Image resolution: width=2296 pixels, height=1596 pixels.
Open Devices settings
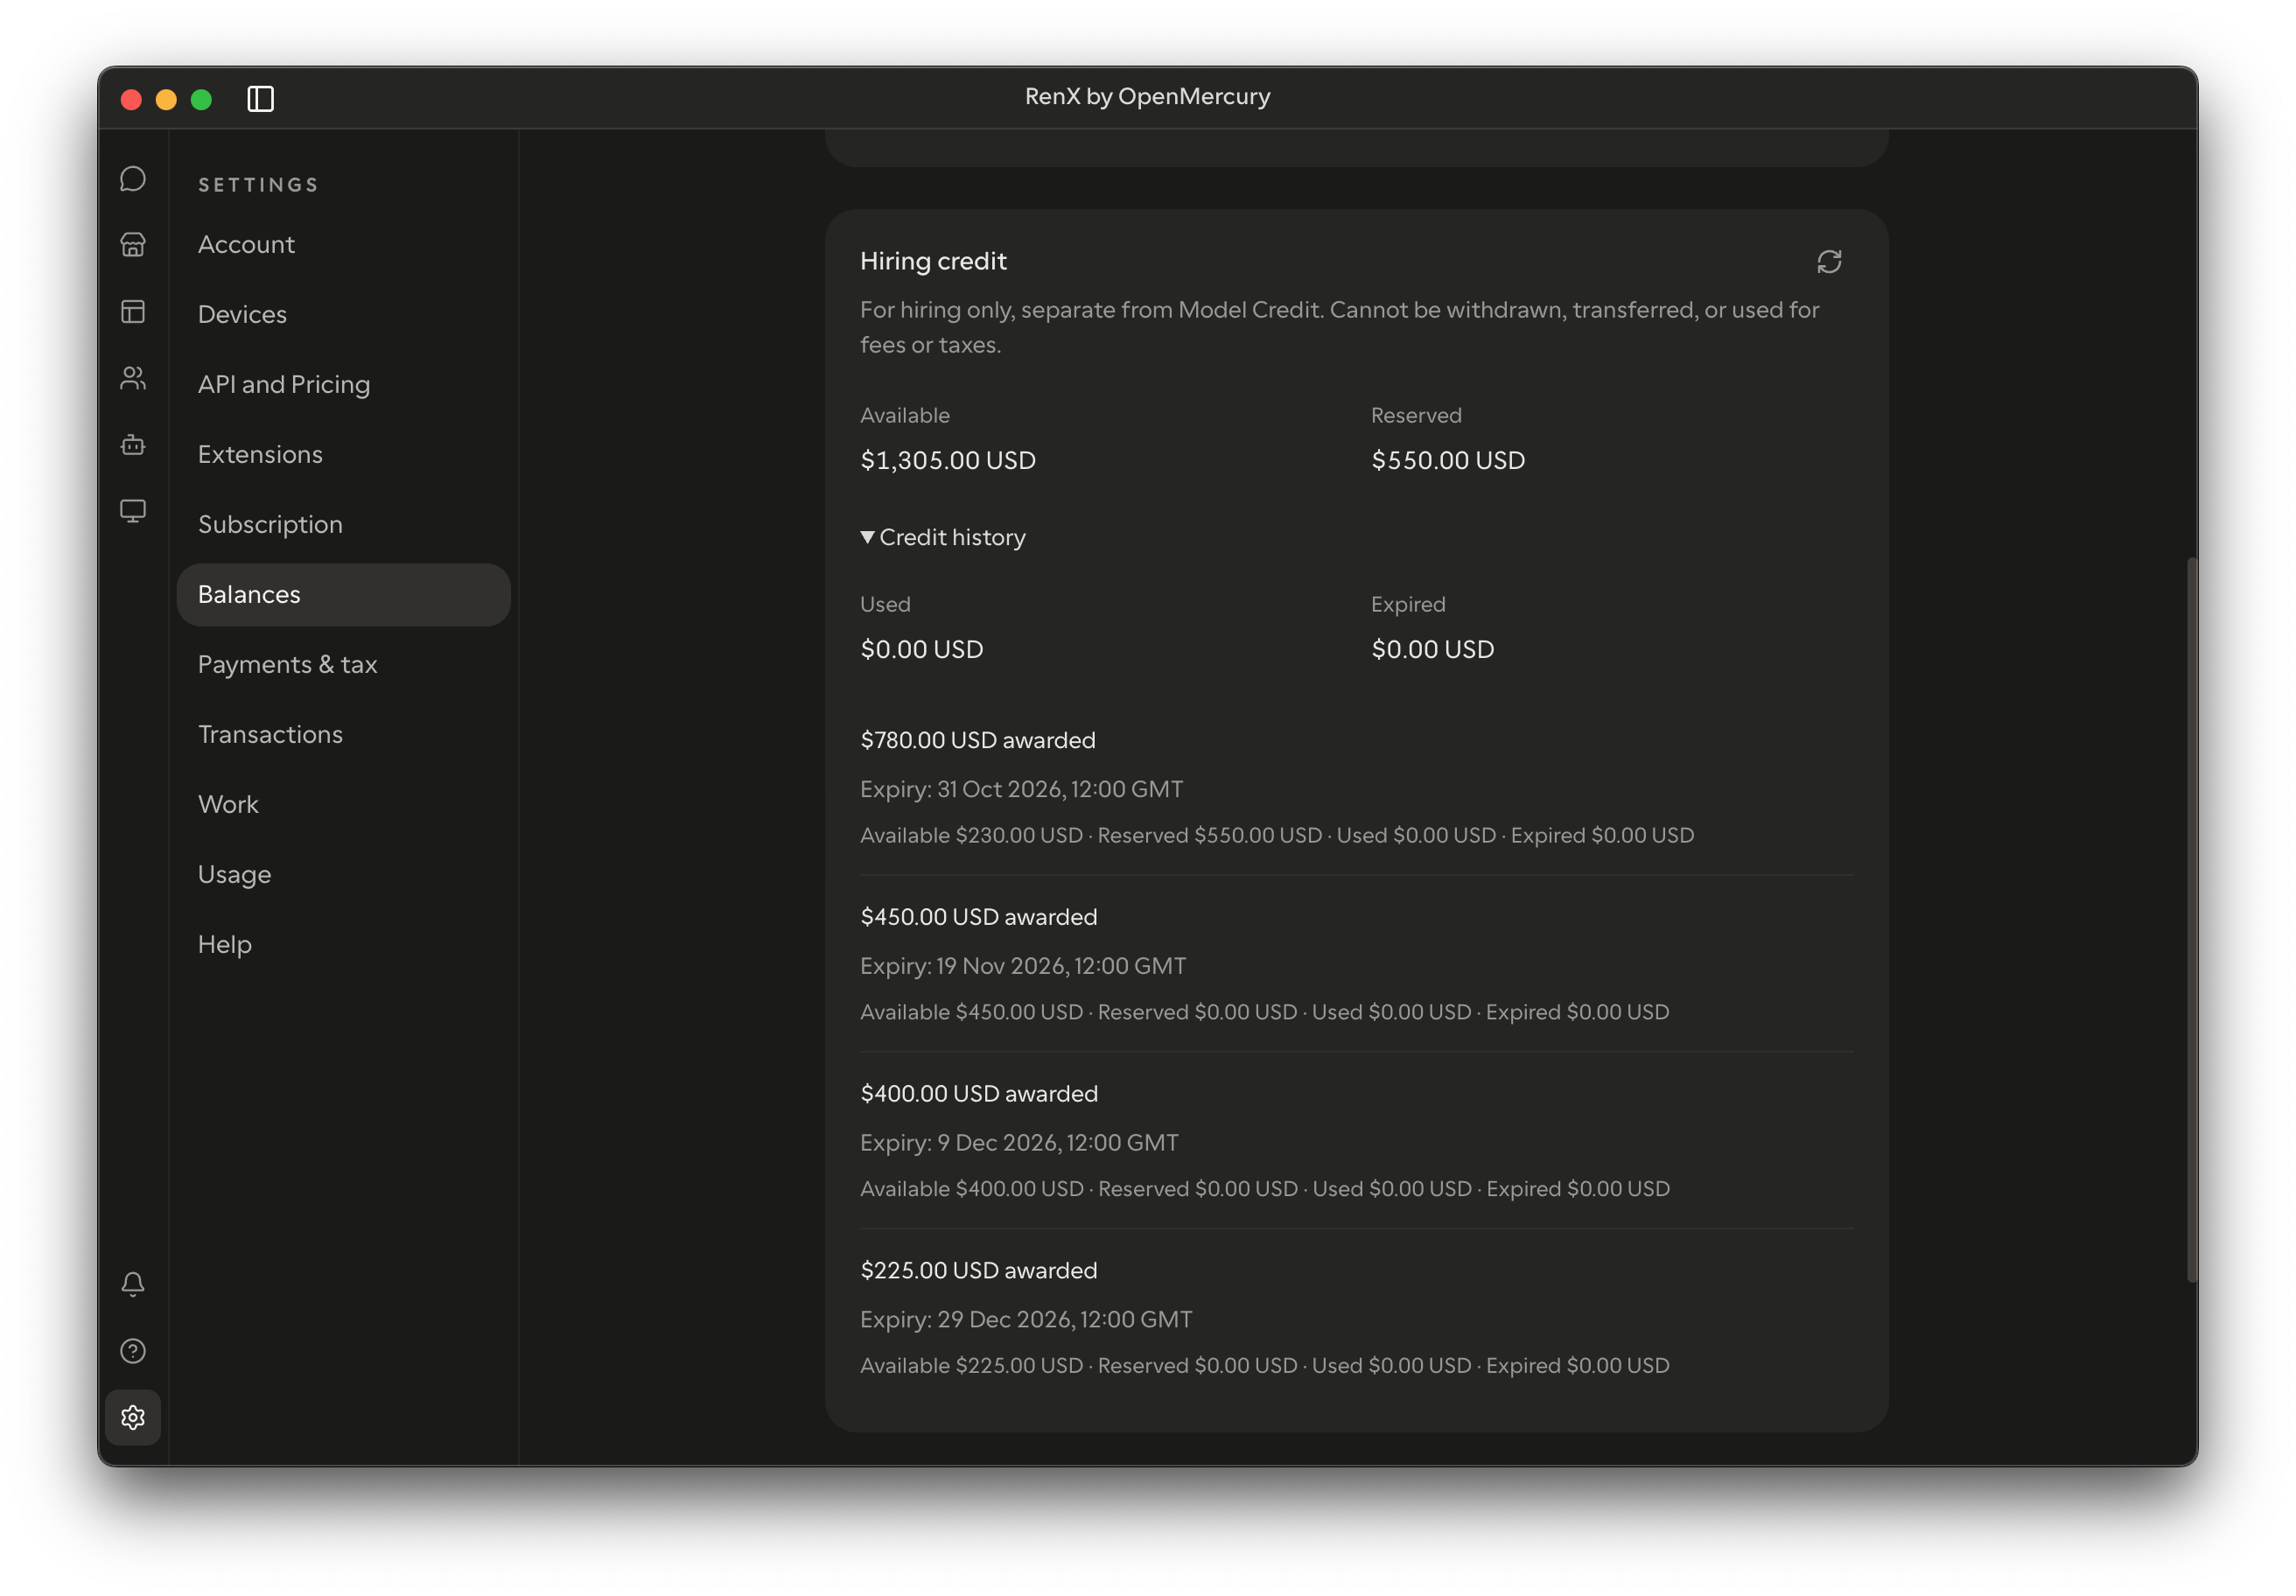click(x=343, y=314)
